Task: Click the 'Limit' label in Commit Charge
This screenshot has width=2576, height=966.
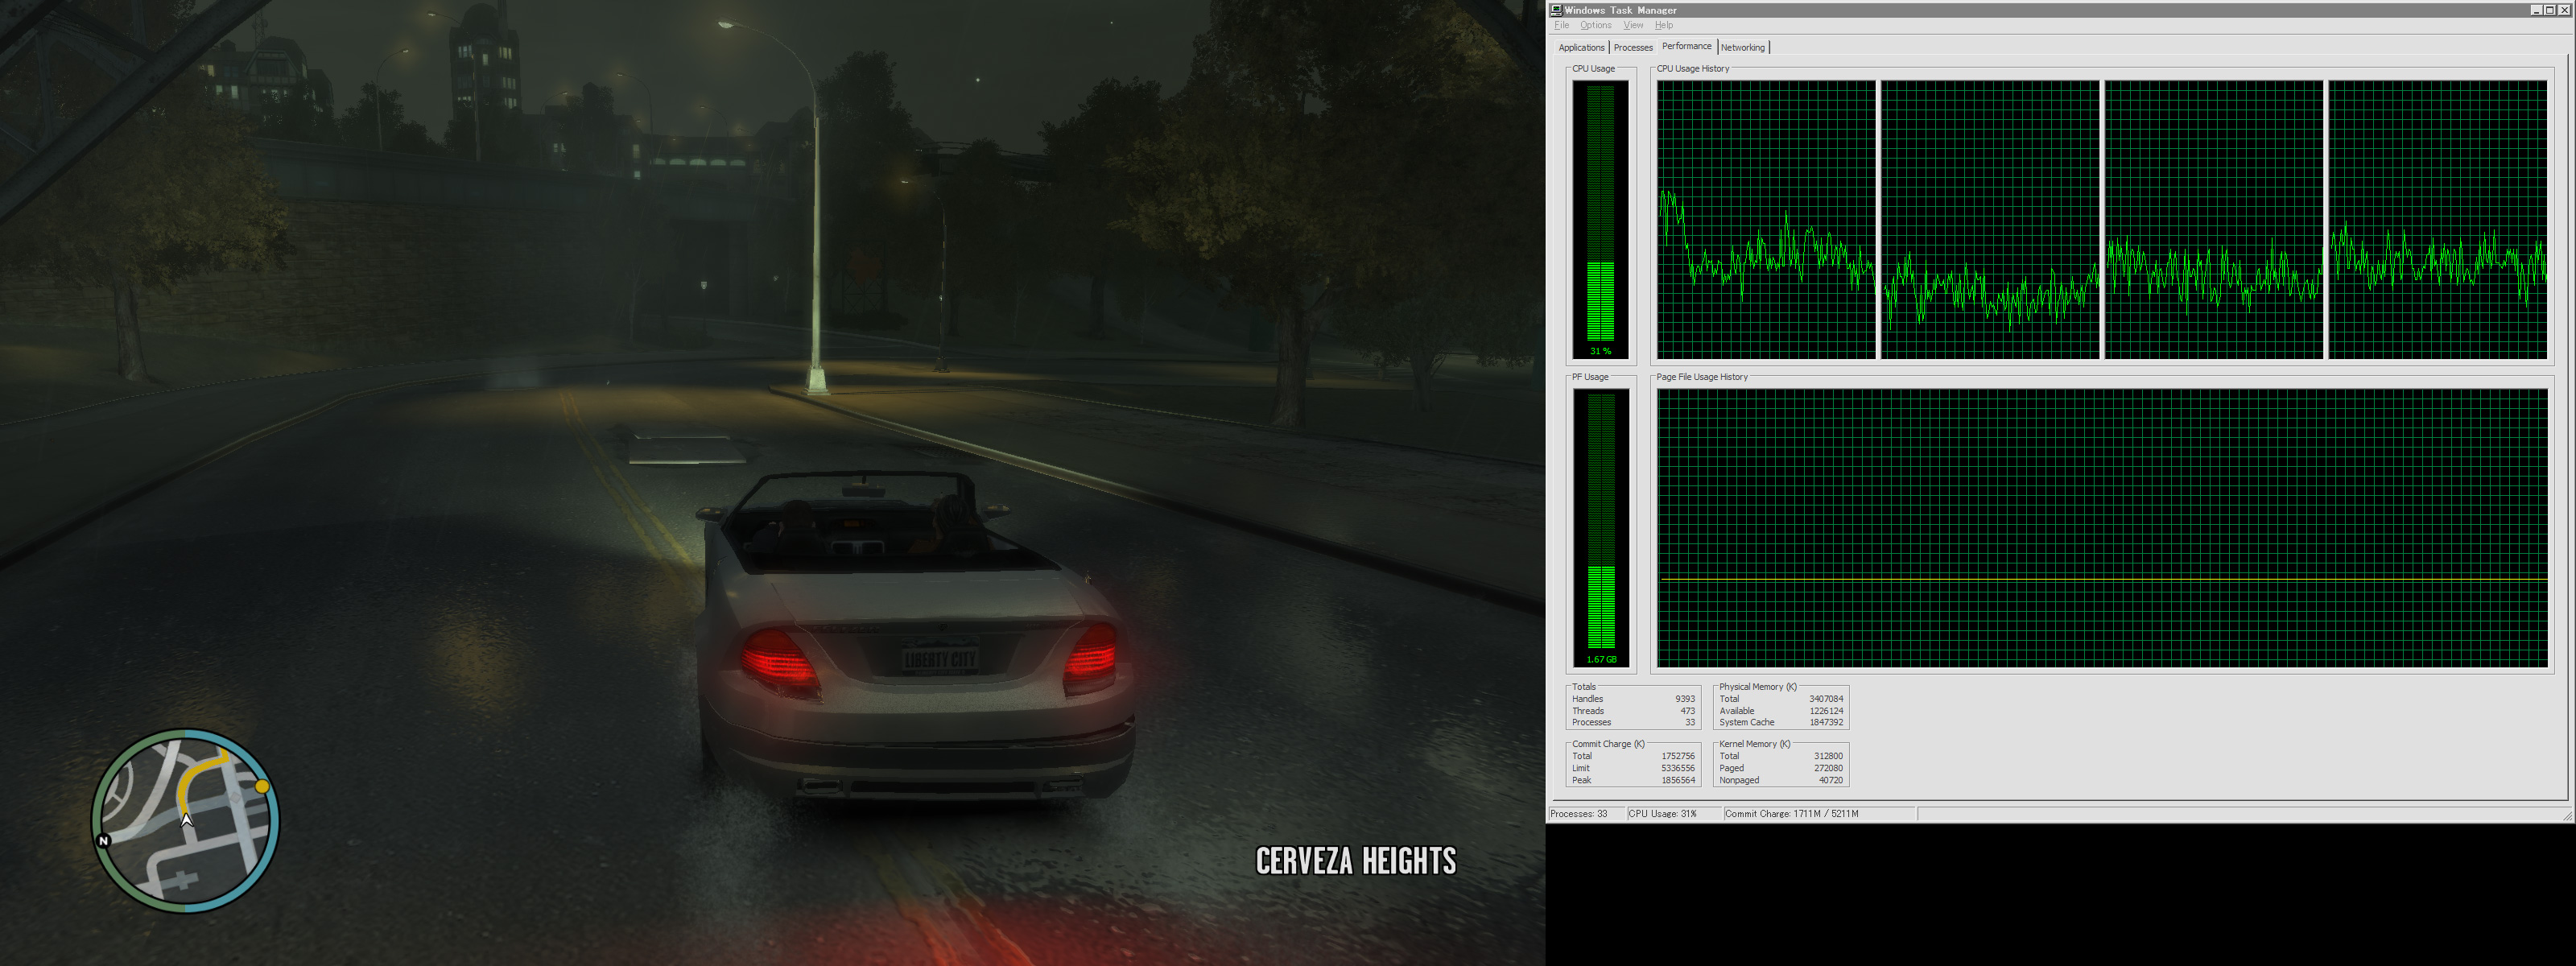Action: point(1581,768)
